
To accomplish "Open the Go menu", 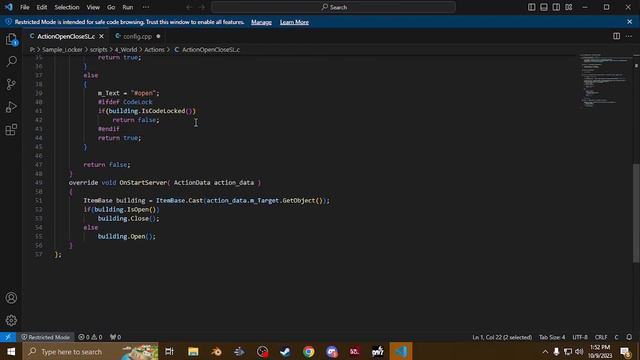I will pos(111,7).
